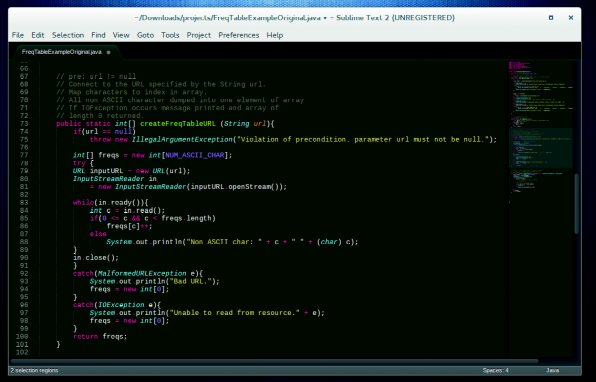Open the View menu
The width and height of the screenshot is (596, 382).
(121, 35)
